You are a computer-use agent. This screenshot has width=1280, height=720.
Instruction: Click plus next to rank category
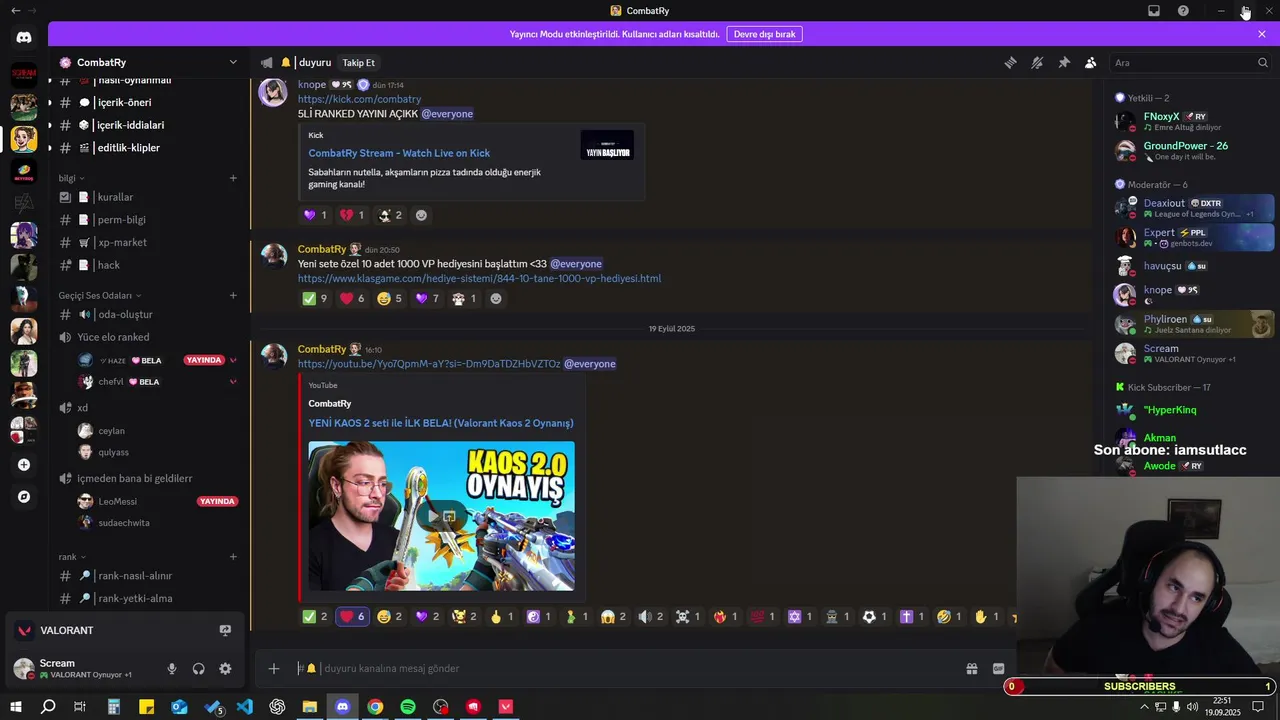point(233,556)
